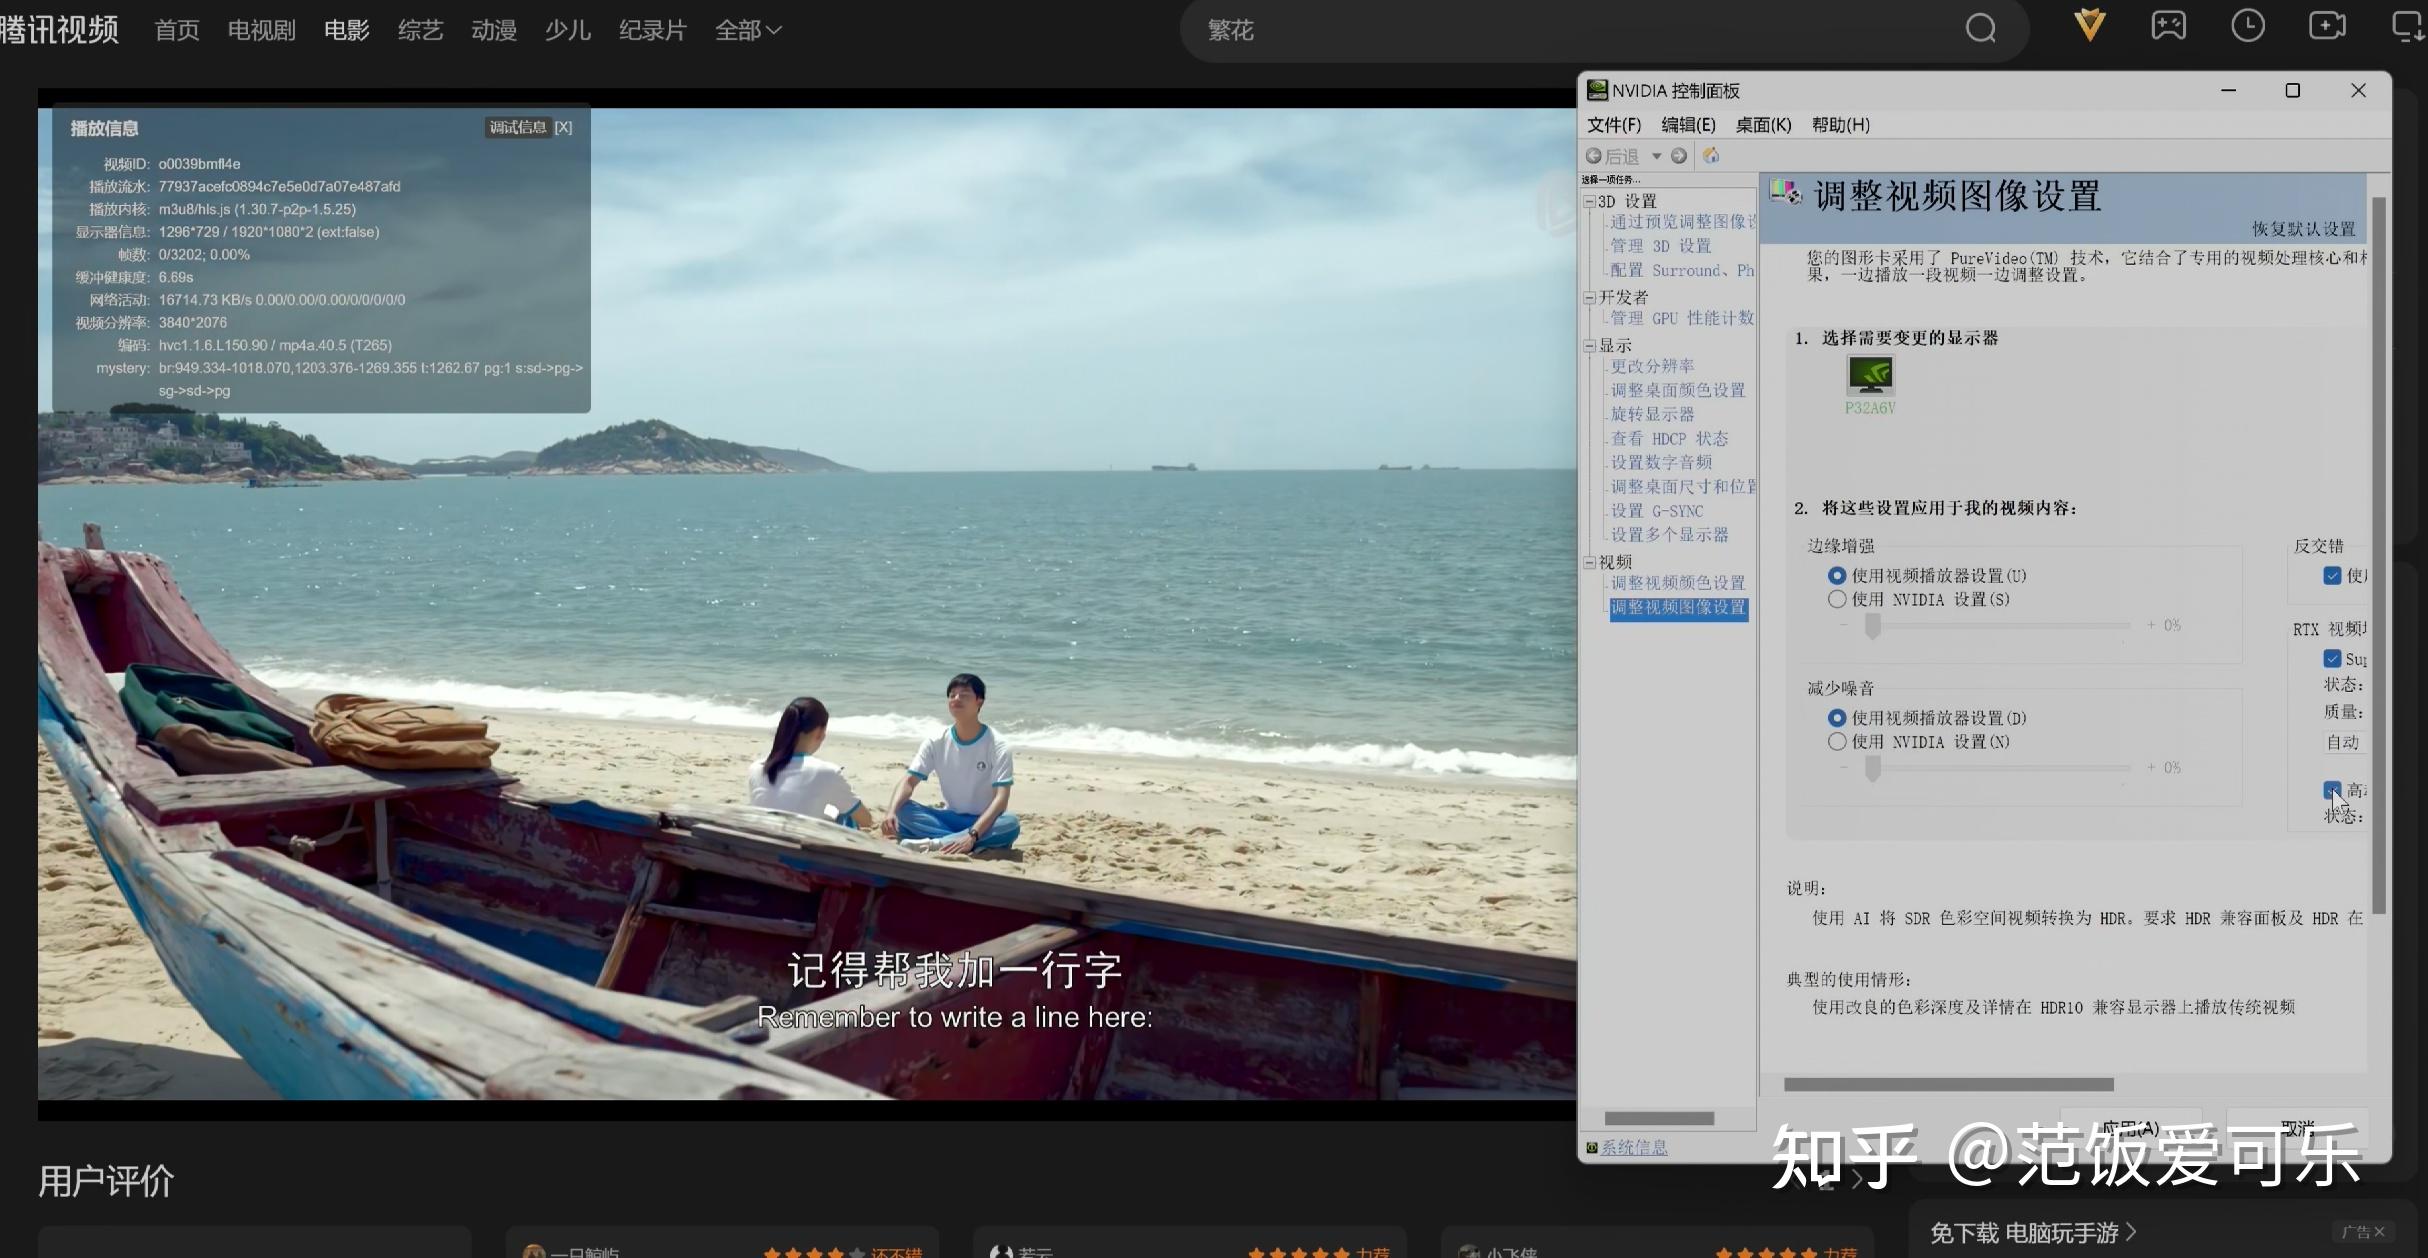Select the P32A6V display icon
This screenshot has width=2428, height=1258.
(x=1871, y=378)
